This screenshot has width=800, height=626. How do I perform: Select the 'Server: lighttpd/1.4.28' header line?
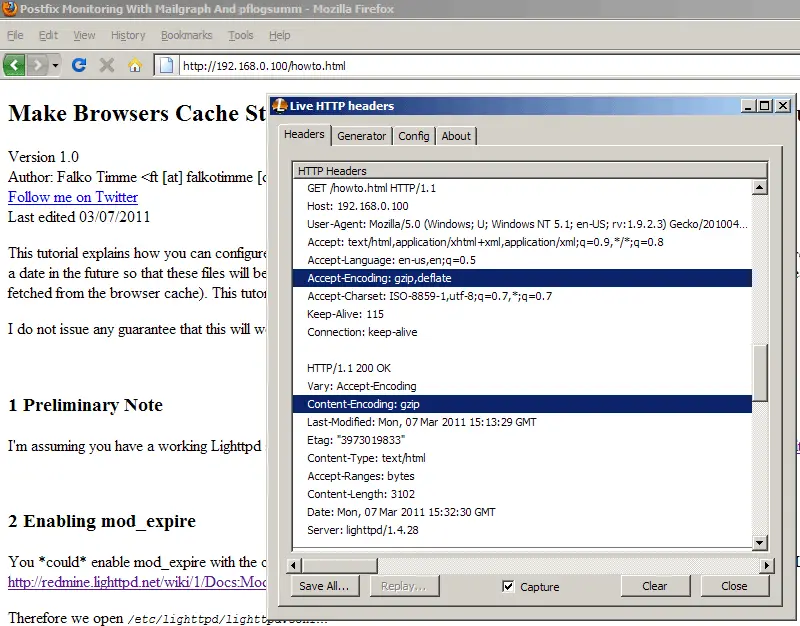pyautogui.click(x=522, y=530)
